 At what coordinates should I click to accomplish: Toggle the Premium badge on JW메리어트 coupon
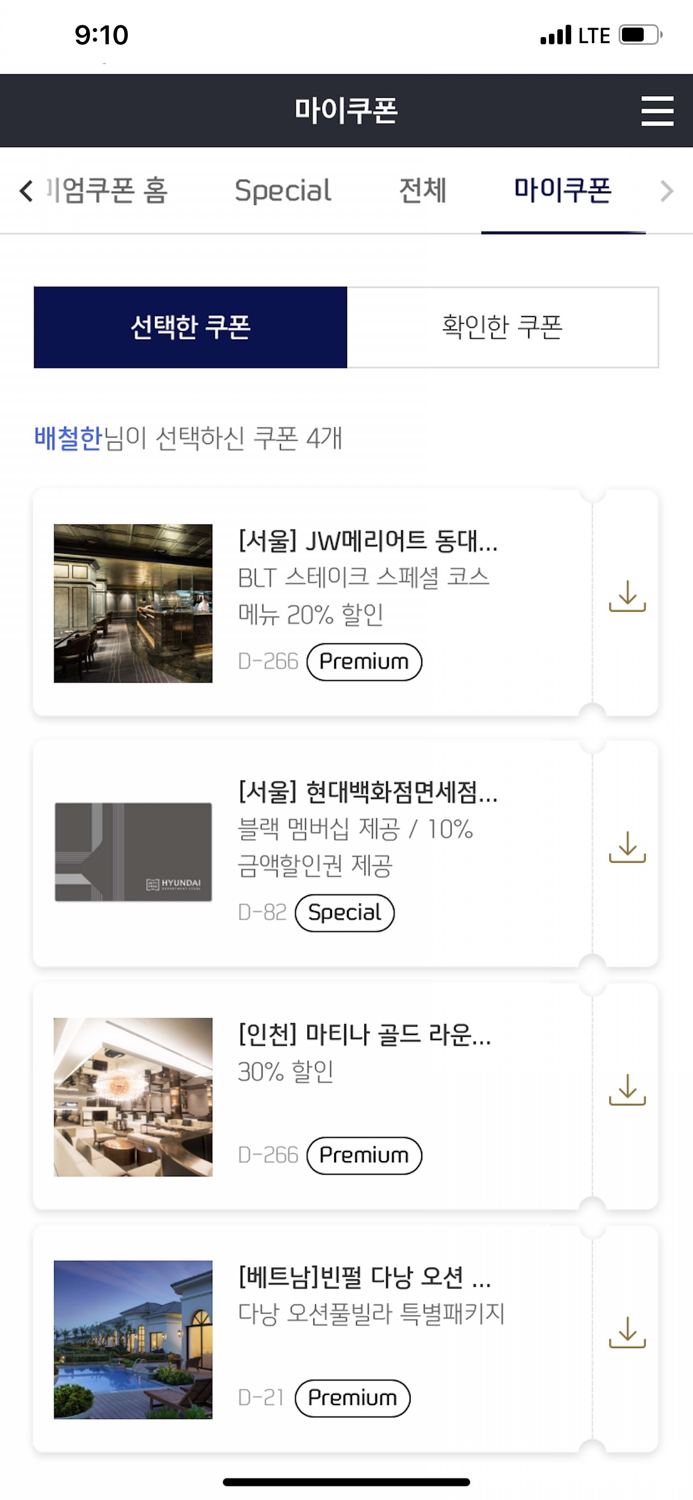[x=364, y=661]
